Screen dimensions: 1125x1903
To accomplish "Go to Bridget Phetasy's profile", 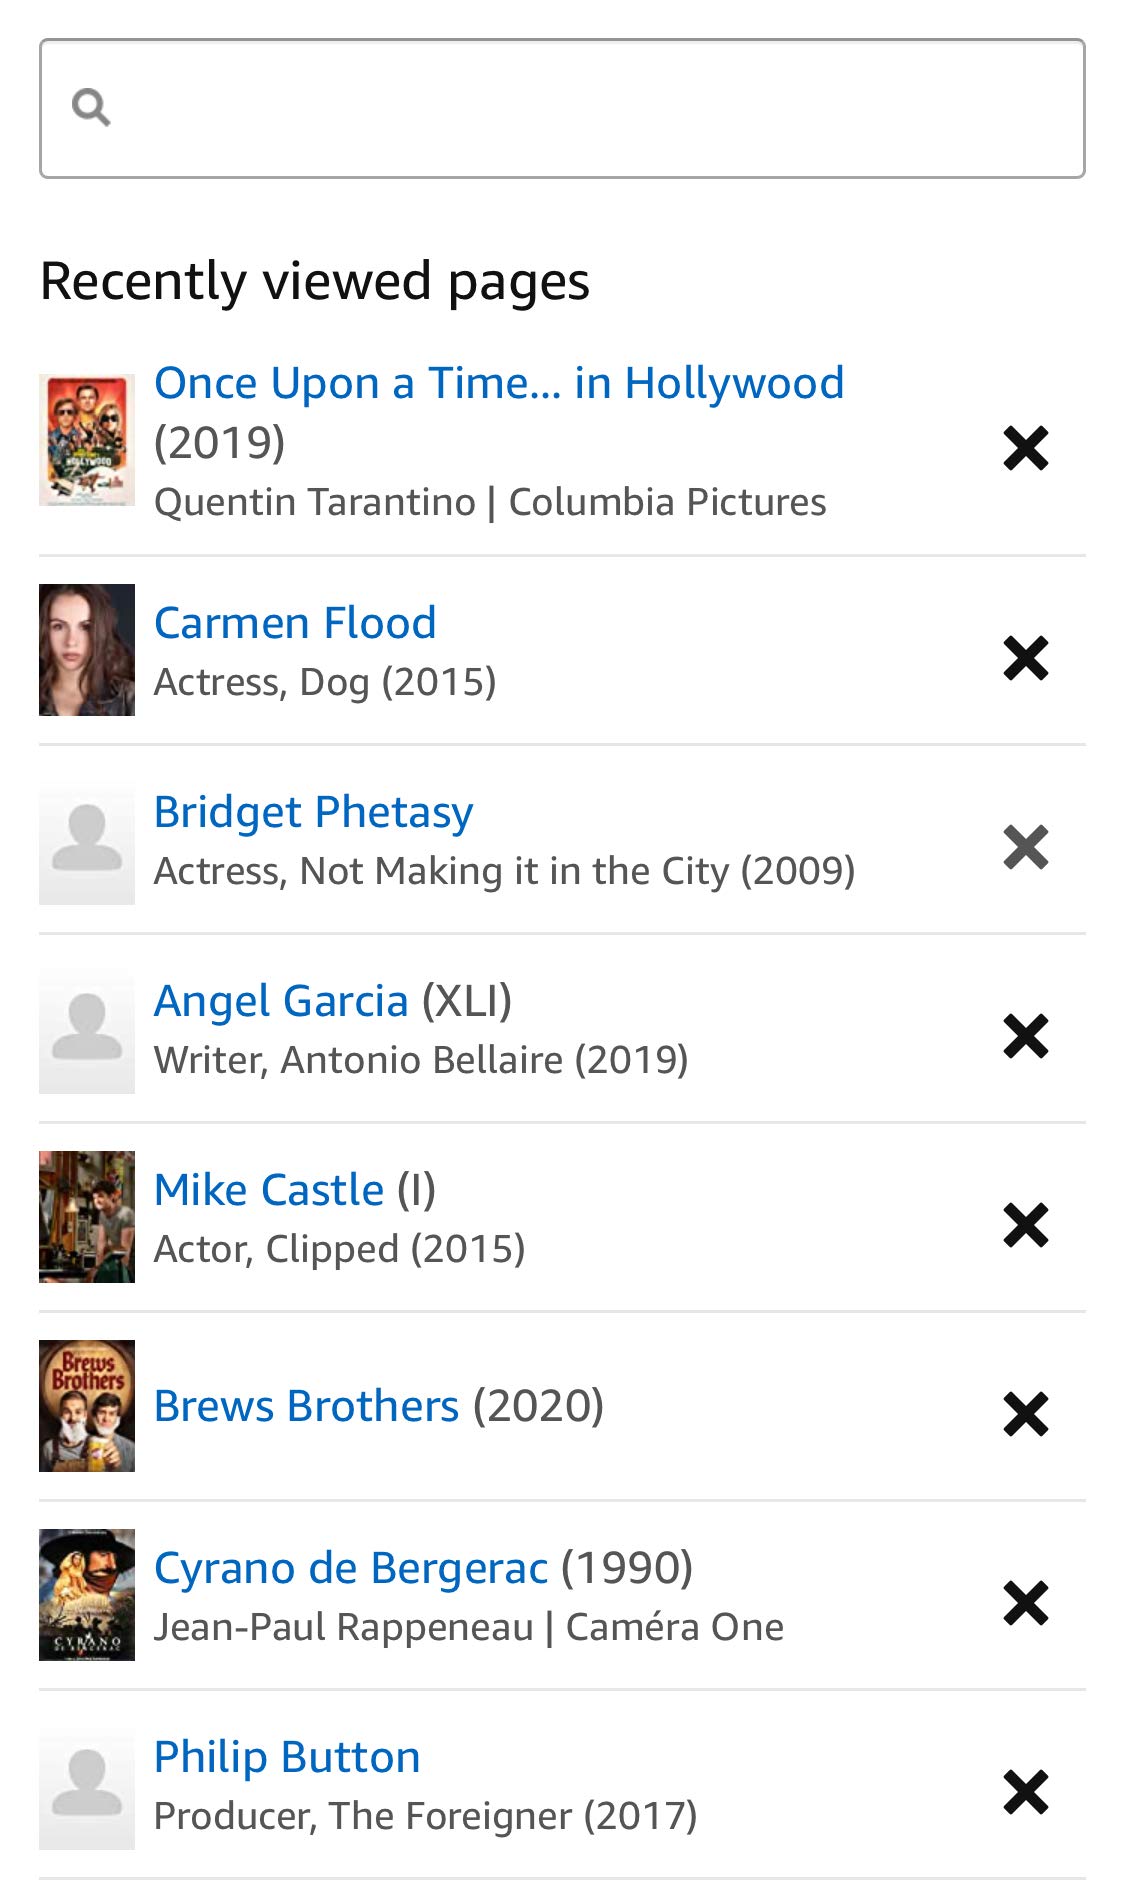I will 313,812.
